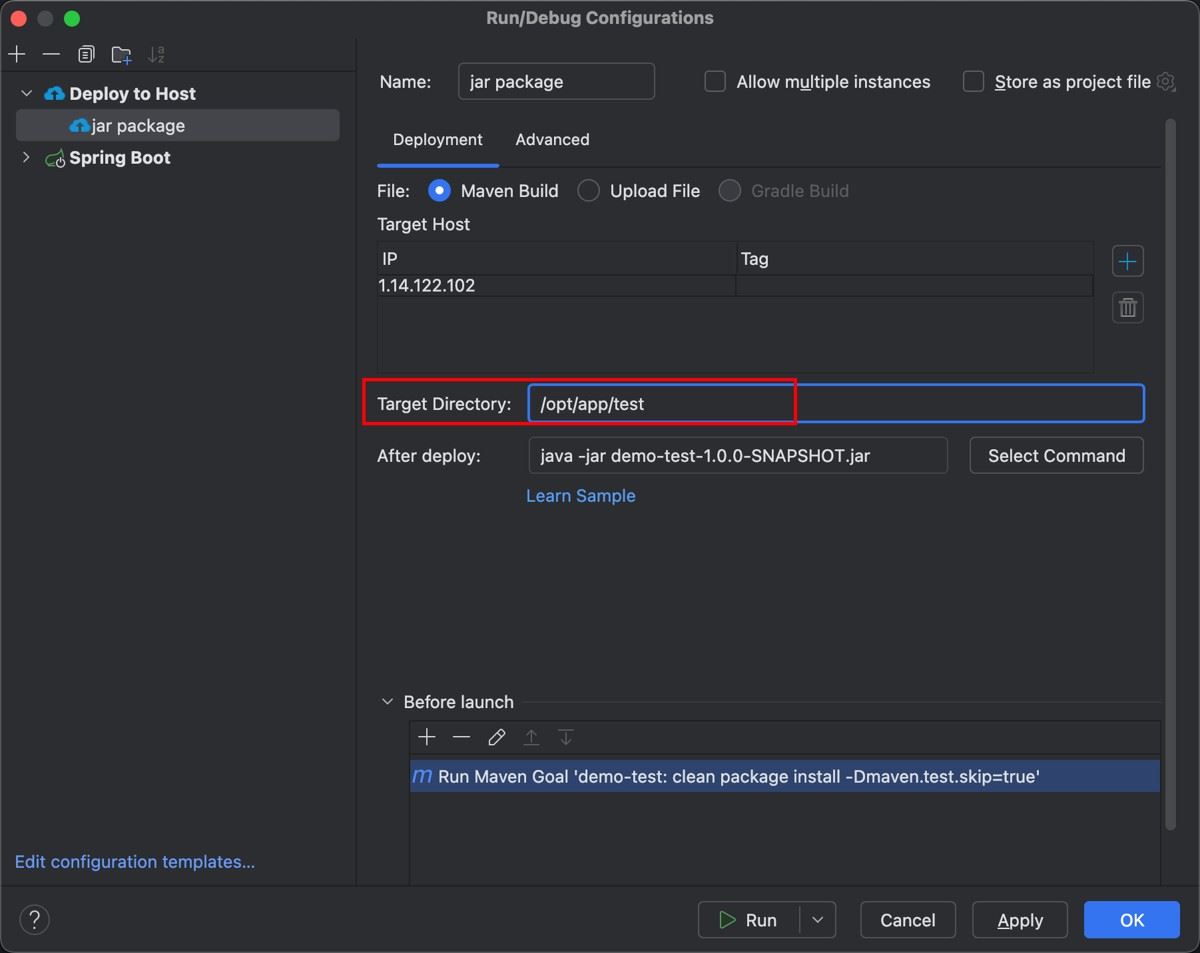Screen dimensions: 1200x953
Task: Switch to the Advanced tab
Action: click(x=552, y=140)
